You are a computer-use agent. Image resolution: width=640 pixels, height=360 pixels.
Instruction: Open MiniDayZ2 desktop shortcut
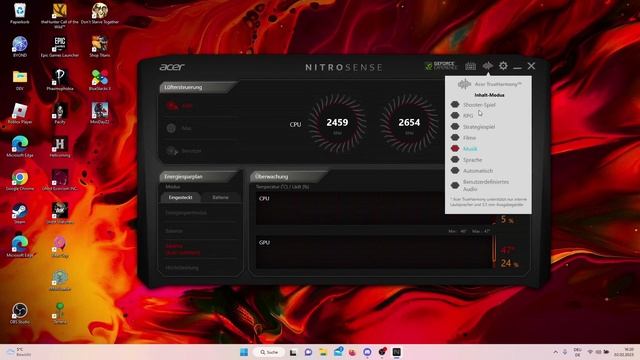click(100, 113)
